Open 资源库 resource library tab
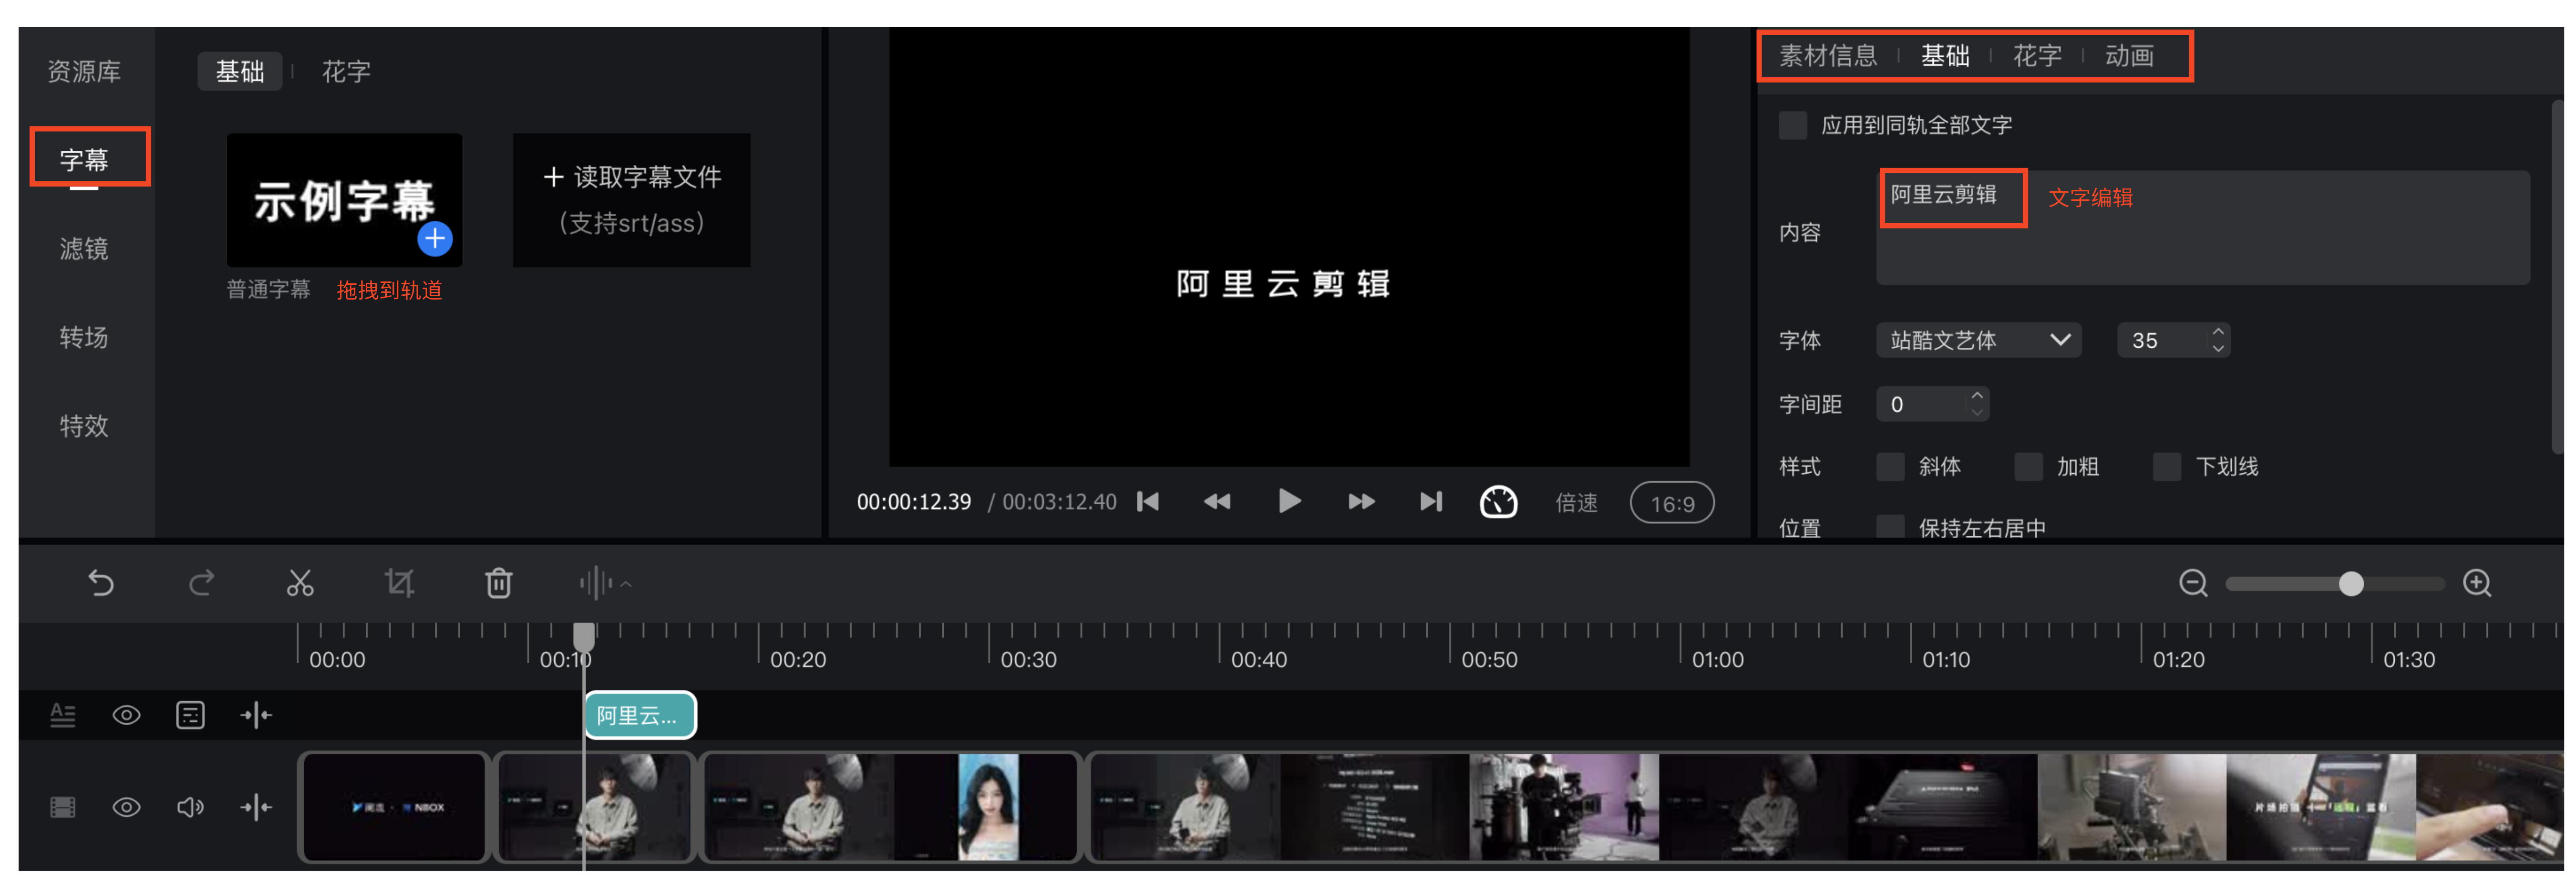 [x=84, y=71]
